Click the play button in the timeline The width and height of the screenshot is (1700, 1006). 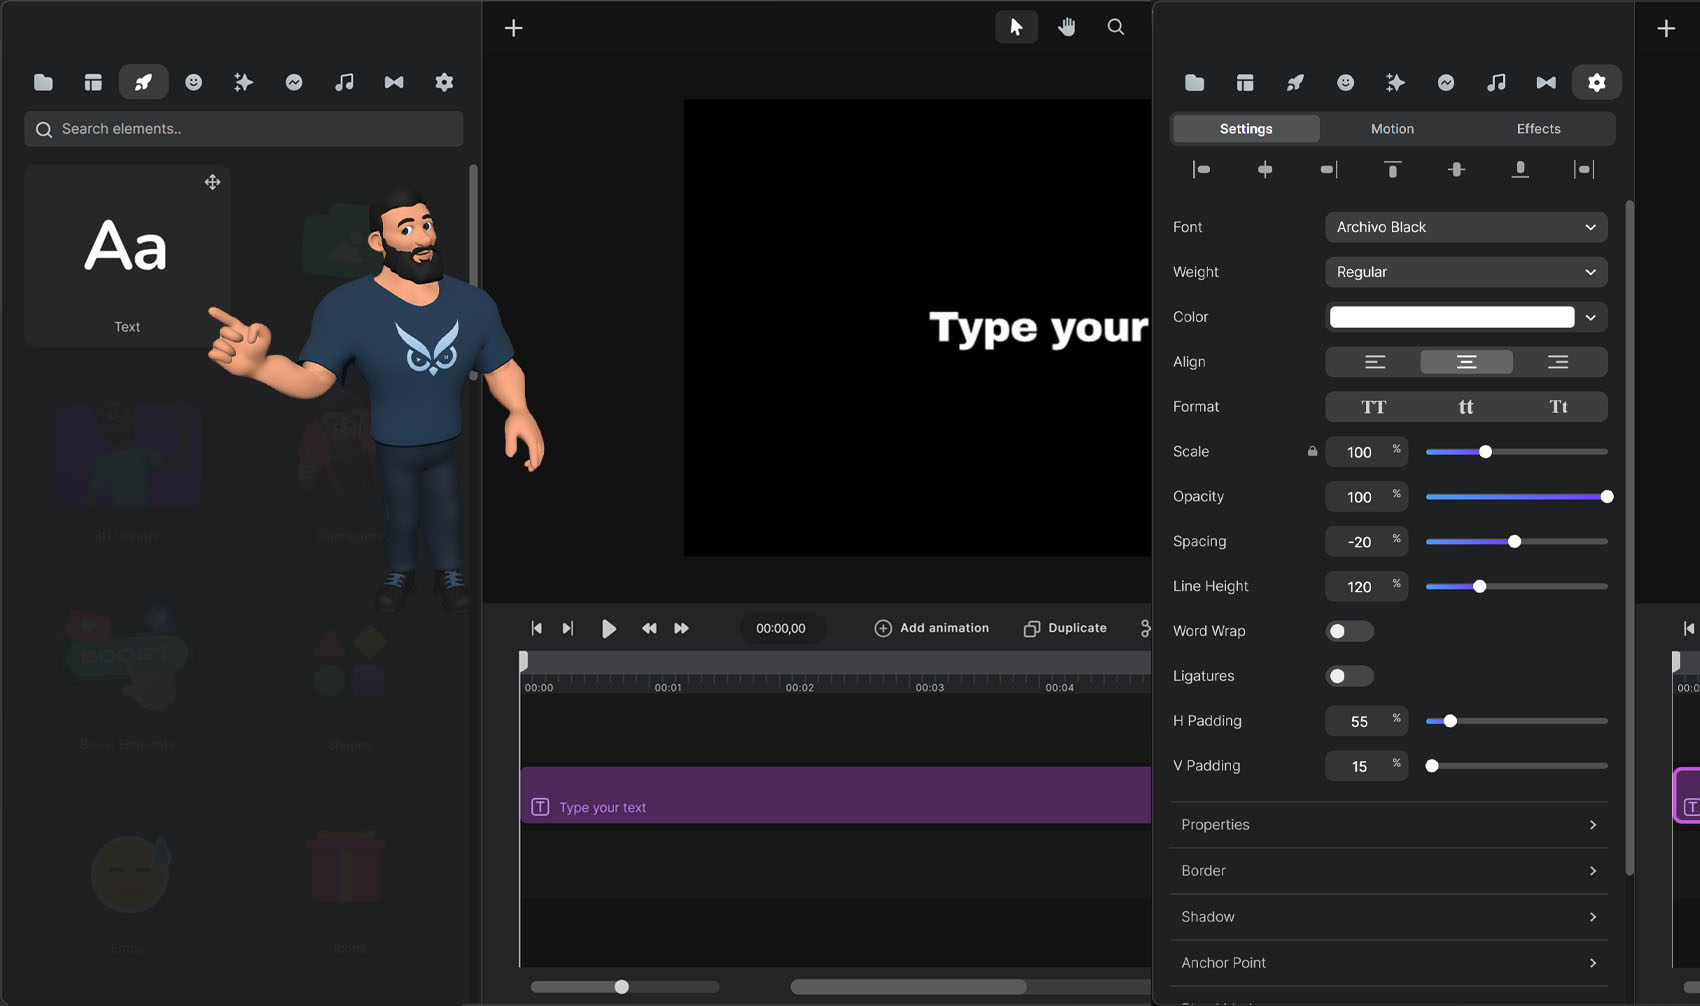pyautogui.click(x=608, y=628)
